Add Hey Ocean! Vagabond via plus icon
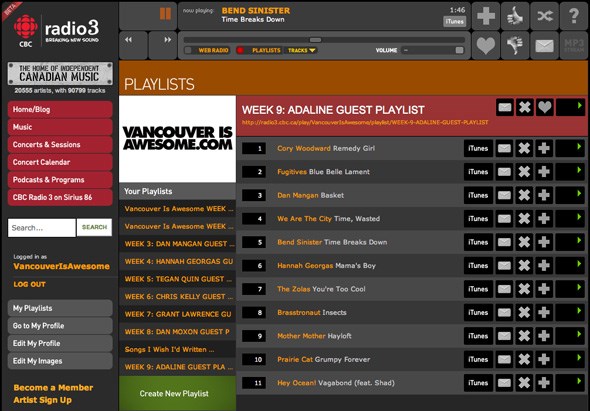 (544, 383)
